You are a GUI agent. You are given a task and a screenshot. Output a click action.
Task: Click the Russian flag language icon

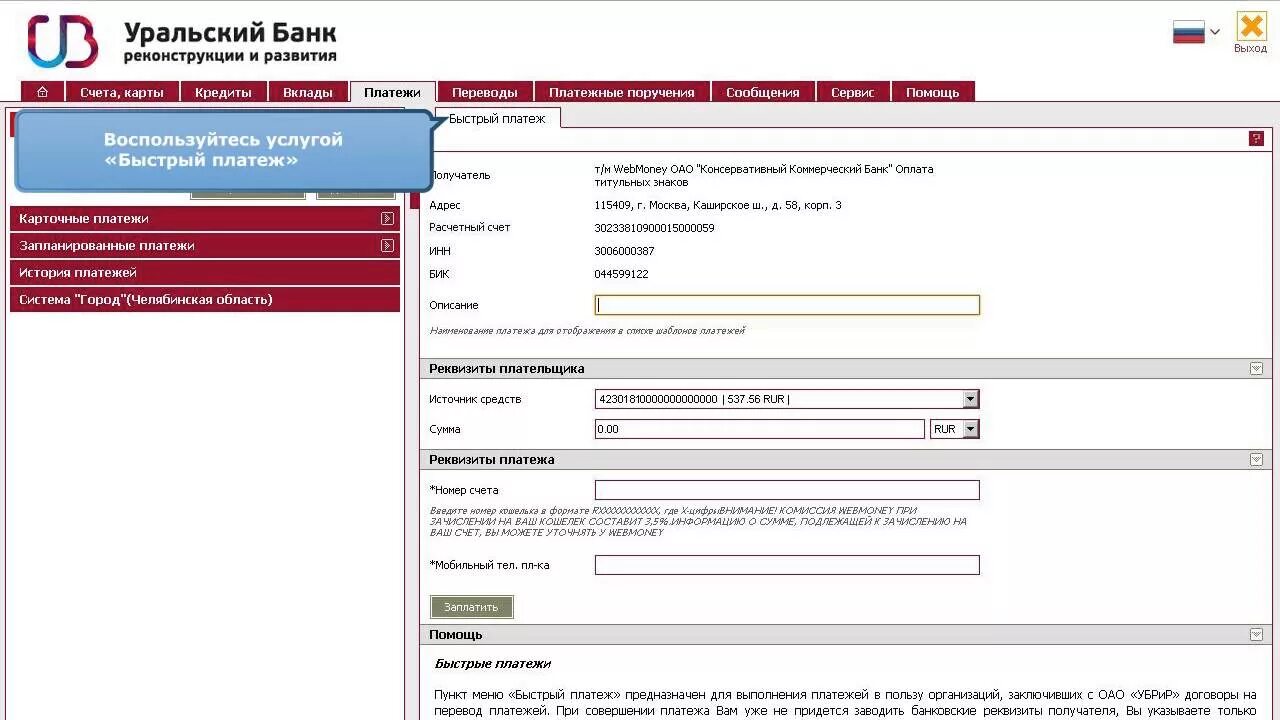click(x=1188, y=32)
